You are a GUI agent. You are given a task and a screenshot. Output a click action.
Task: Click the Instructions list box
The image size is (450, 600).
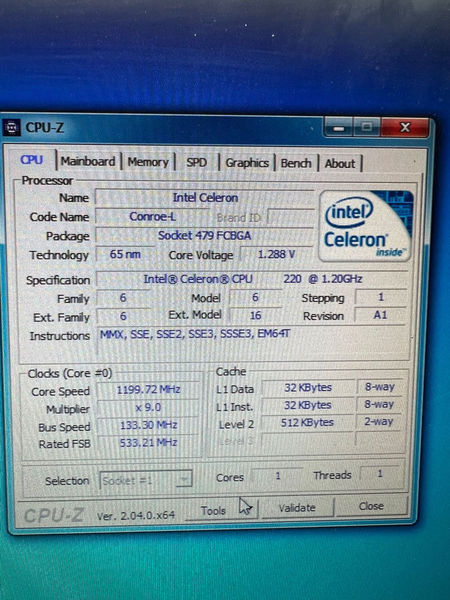coord(254,342)
